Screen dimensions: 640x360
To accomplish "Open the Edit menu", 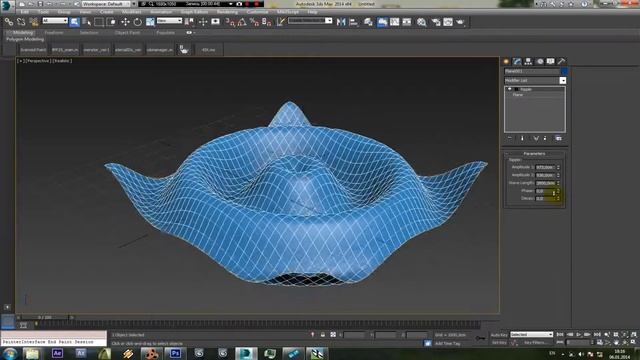I will (x=25, y=12).
